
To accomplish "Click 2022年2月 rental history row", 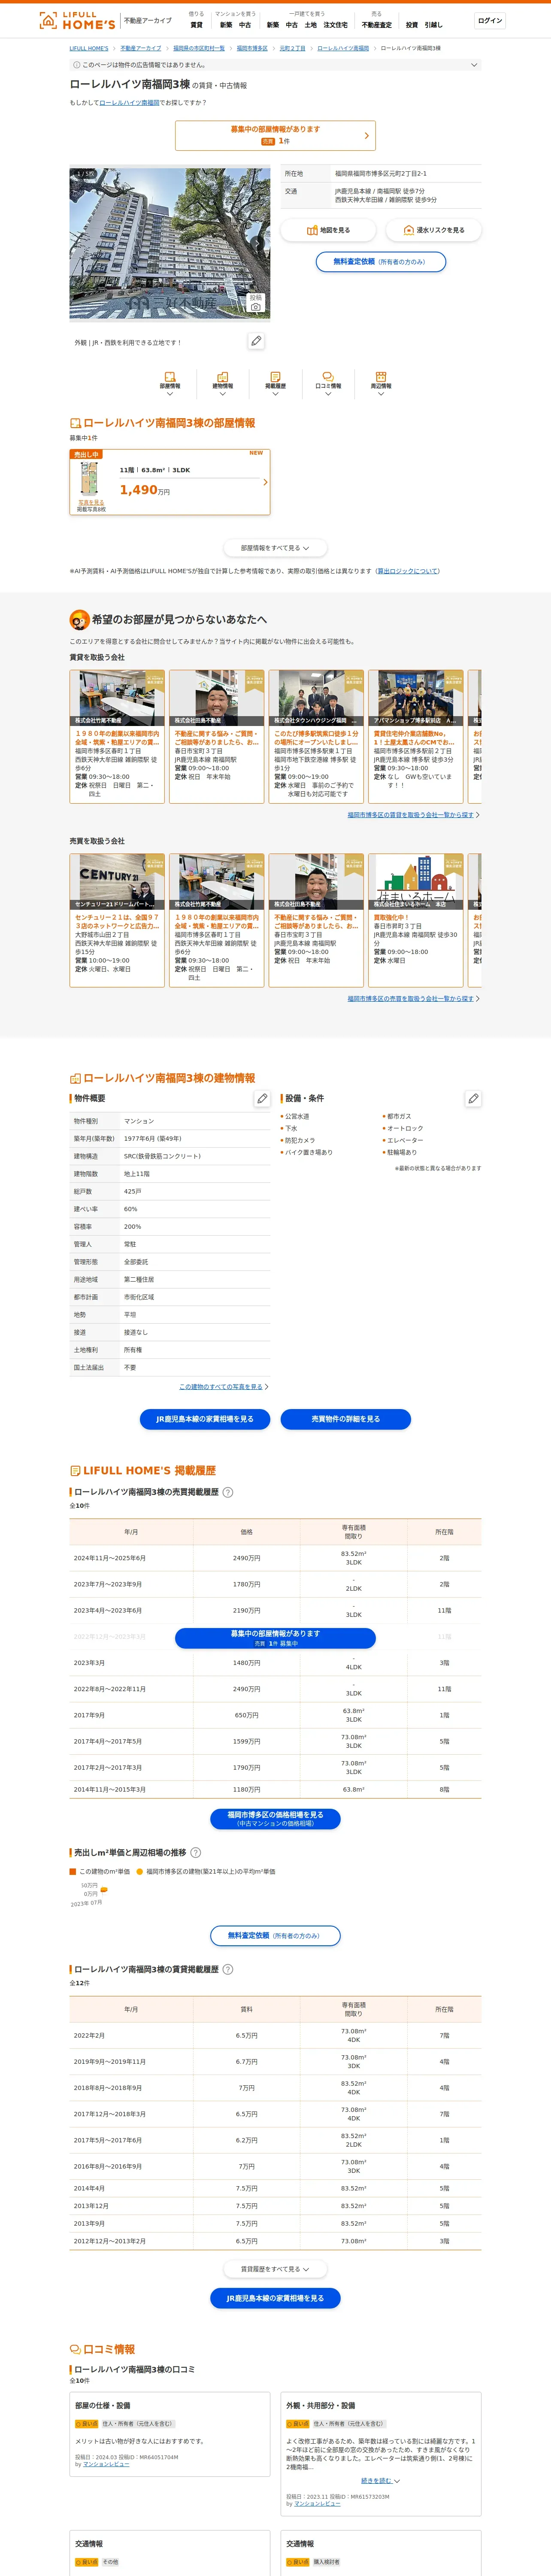I will pyautogui.click(x=275, y=2035).
